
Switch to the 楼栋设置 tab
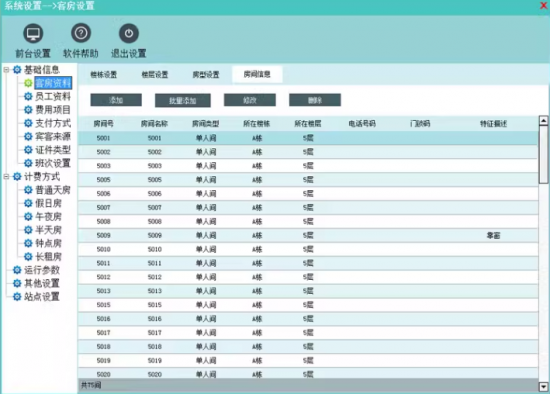tap(104, 74)
